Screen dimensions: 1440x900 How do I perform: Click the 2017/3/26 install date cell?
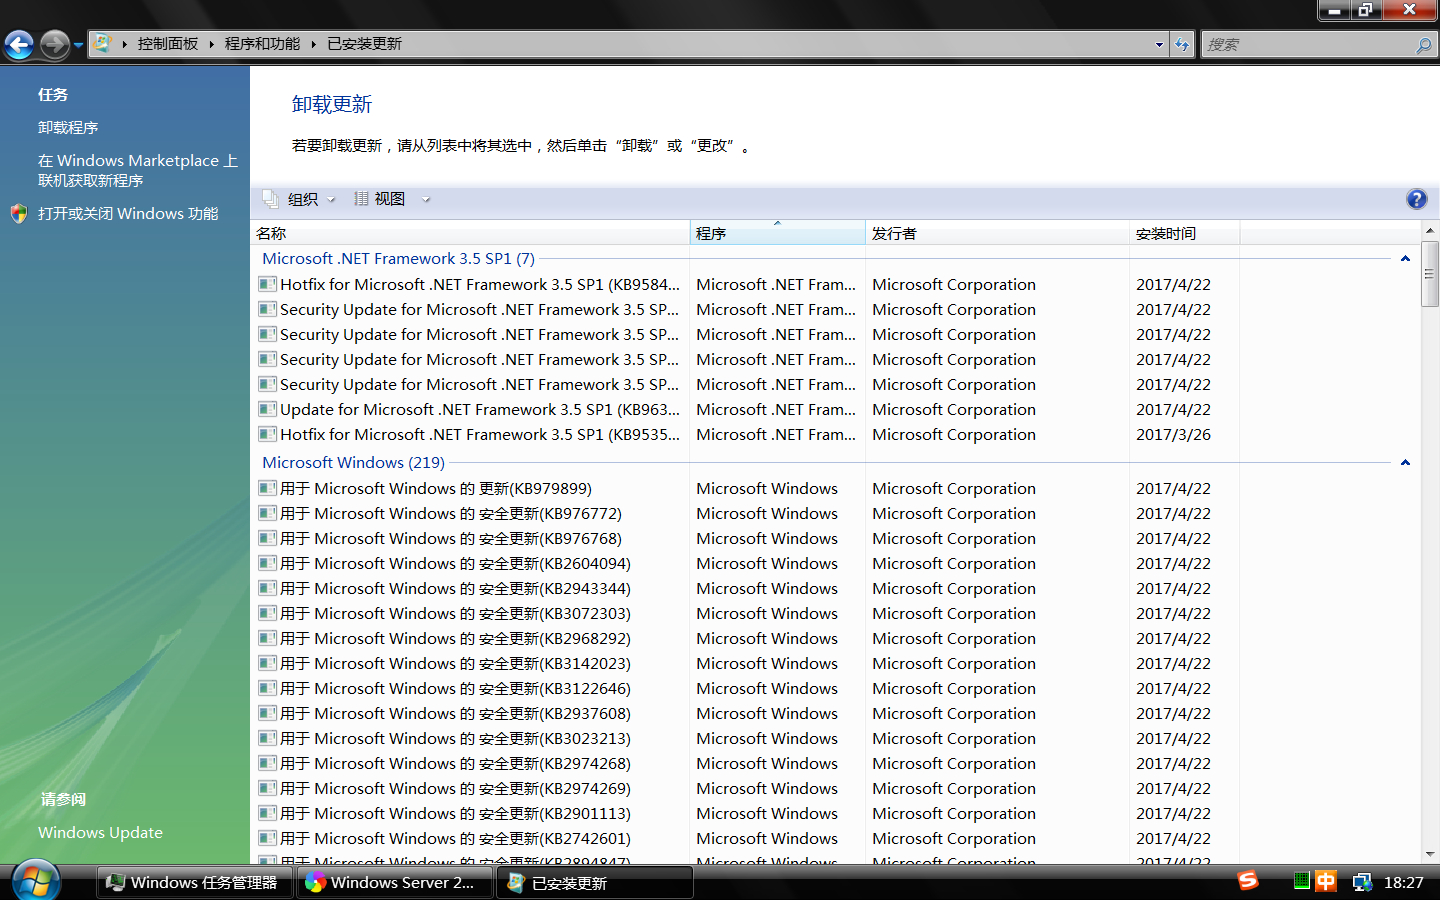coord(1173,434)
